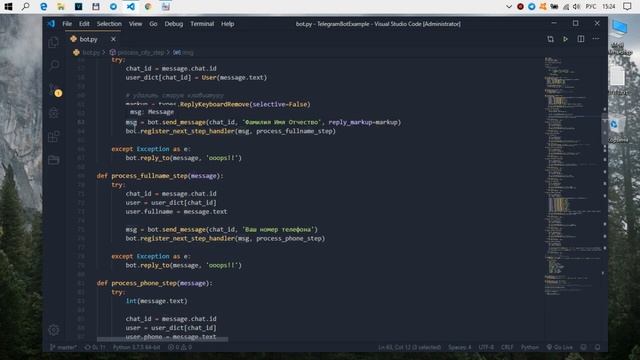The image size is (640, 360).
Task: Open the Search view in the activity bar
Action: [53, 65]
